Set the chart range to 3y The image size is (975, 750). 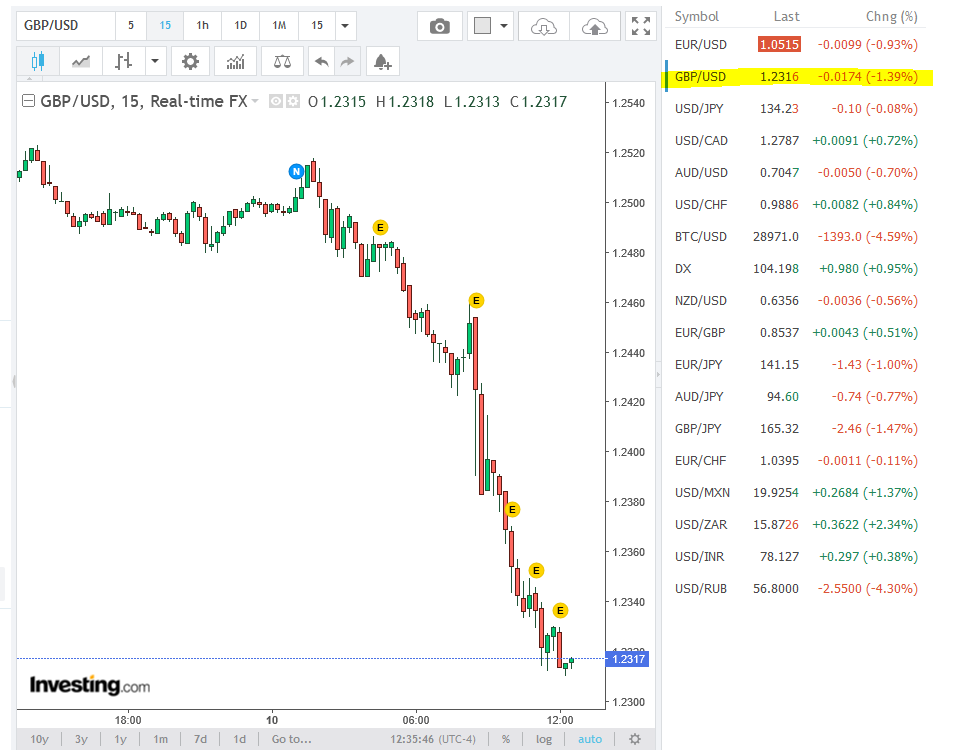click(x=81, y=739)
